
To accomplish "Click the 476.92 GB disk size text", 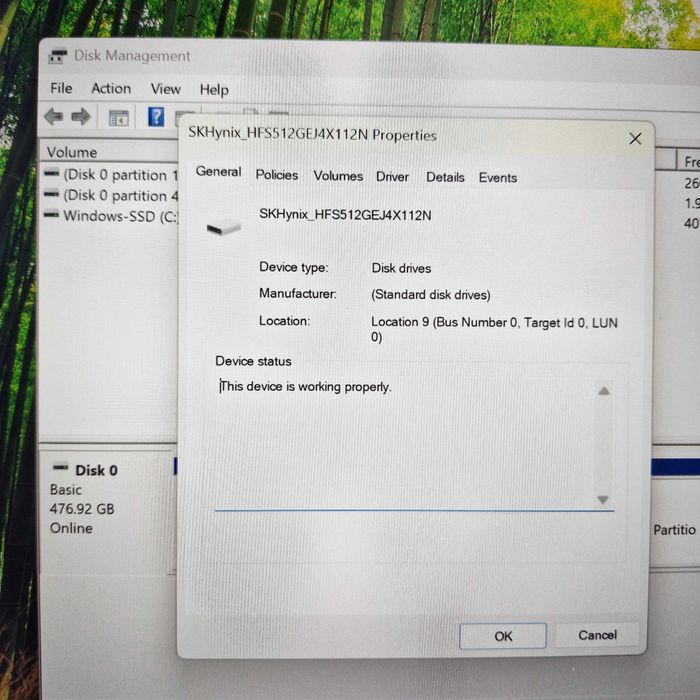I will pyautogui.click(x=82, y=508).
